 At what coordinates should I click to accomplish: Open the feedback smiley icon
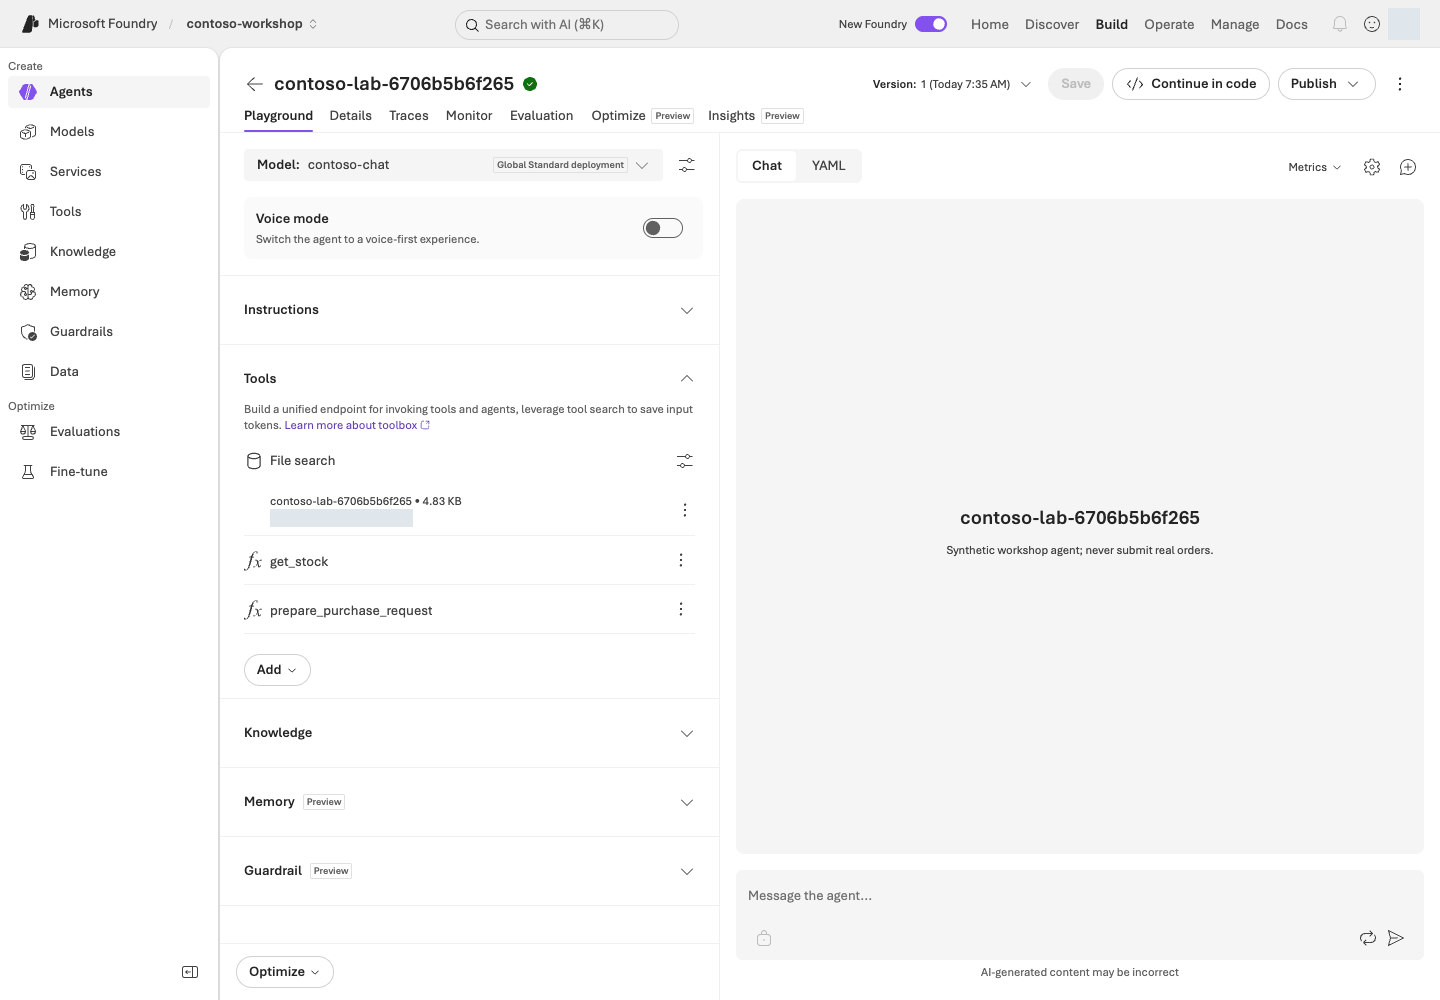[x=1372, y=24]
